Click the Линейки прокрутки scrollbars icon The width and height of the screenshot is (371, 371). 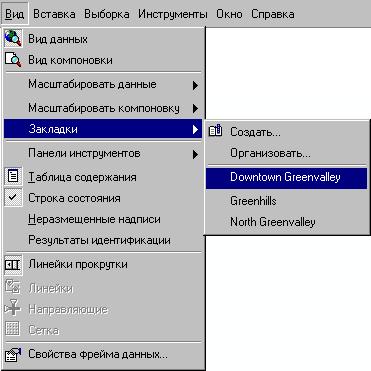tap(13, 265)
